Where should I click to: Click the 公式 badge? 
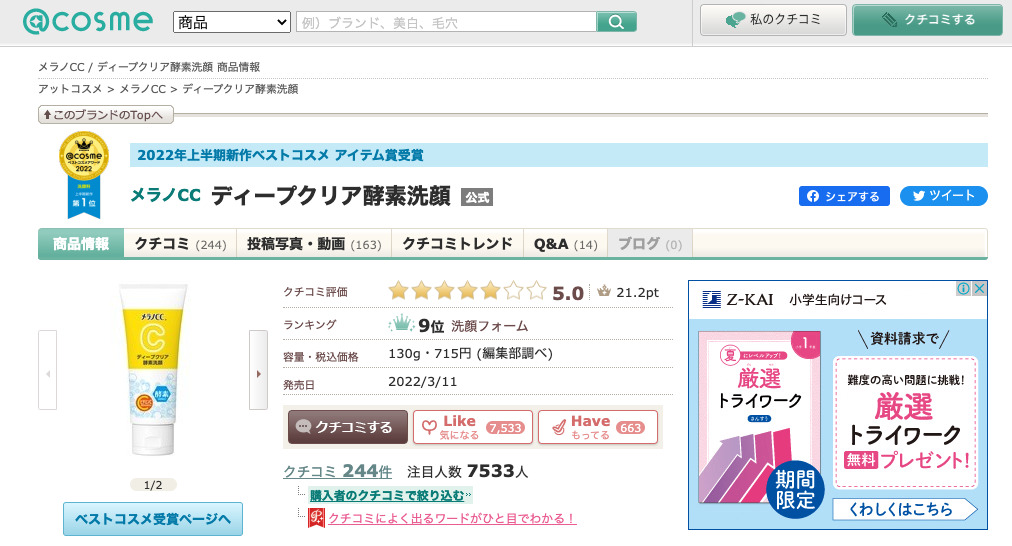tap(477, 197)
